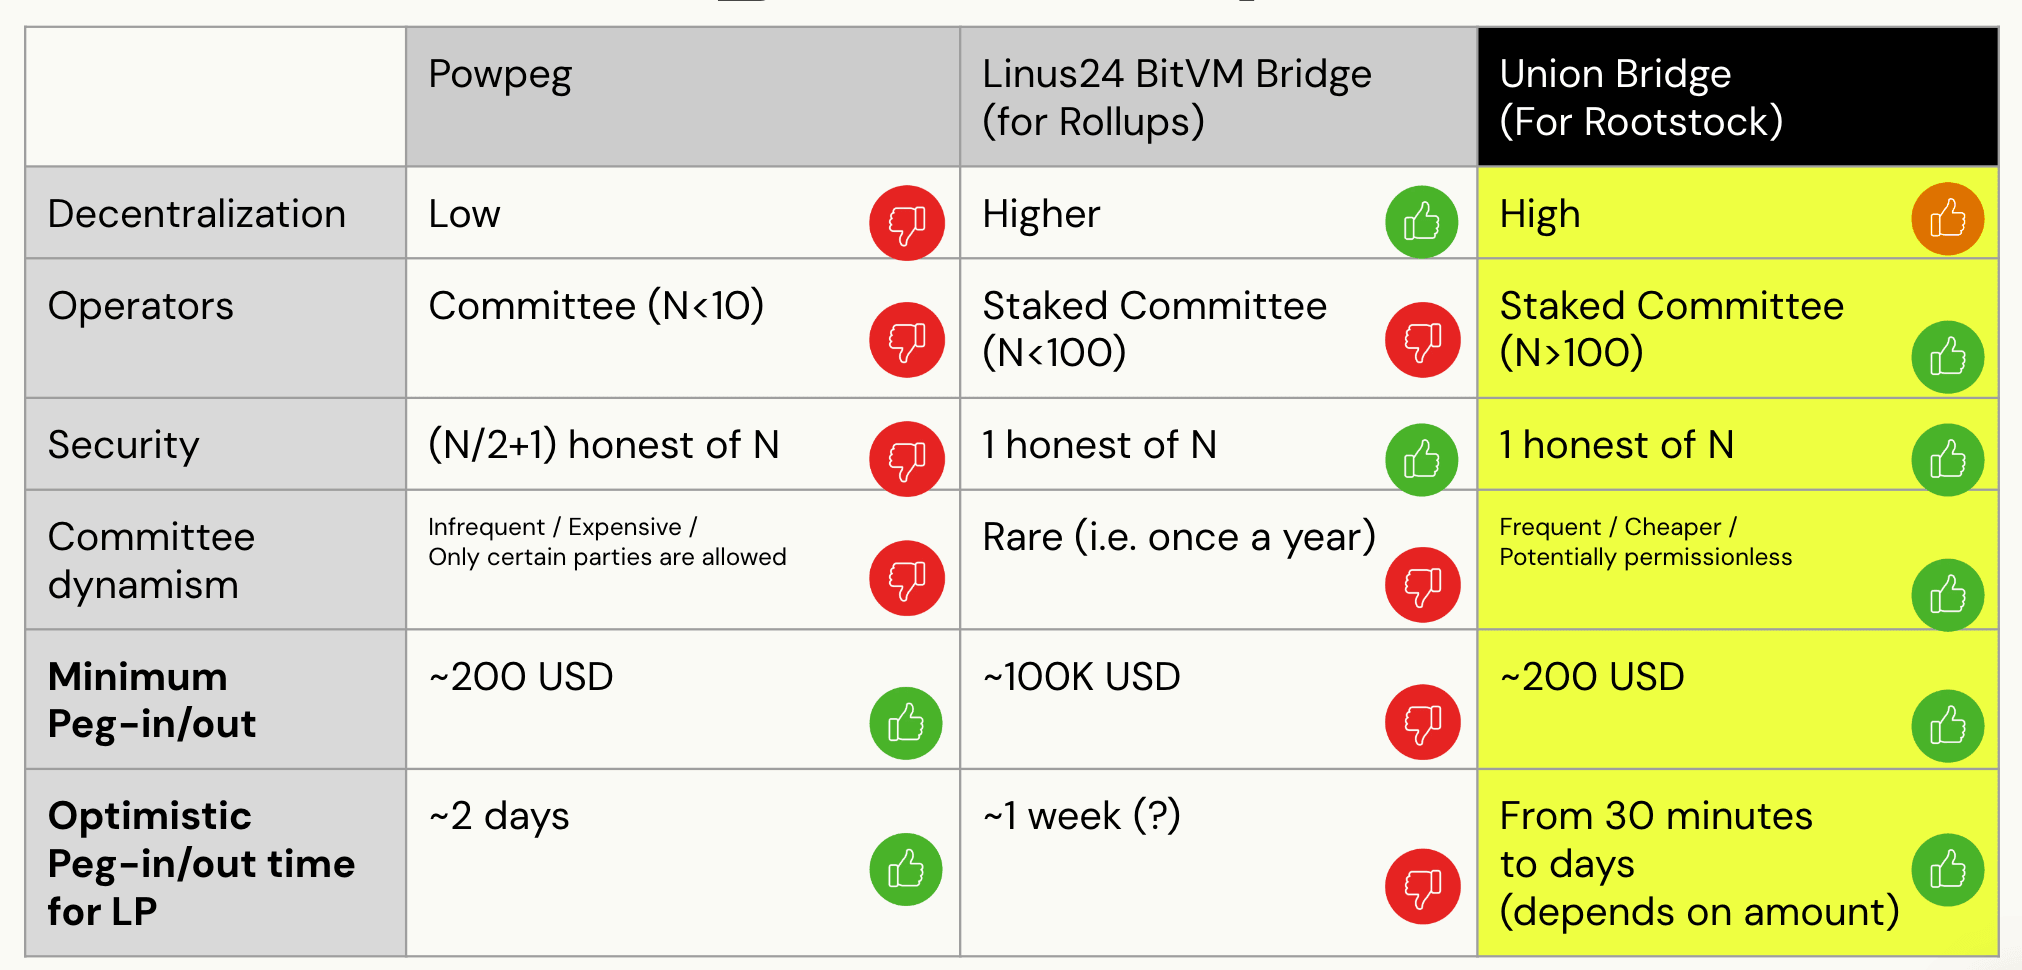This screenshot has height=970, width=2022.
Task: Click thumbs-down beside ~100K USD
Action: (x=1422, y=722)
